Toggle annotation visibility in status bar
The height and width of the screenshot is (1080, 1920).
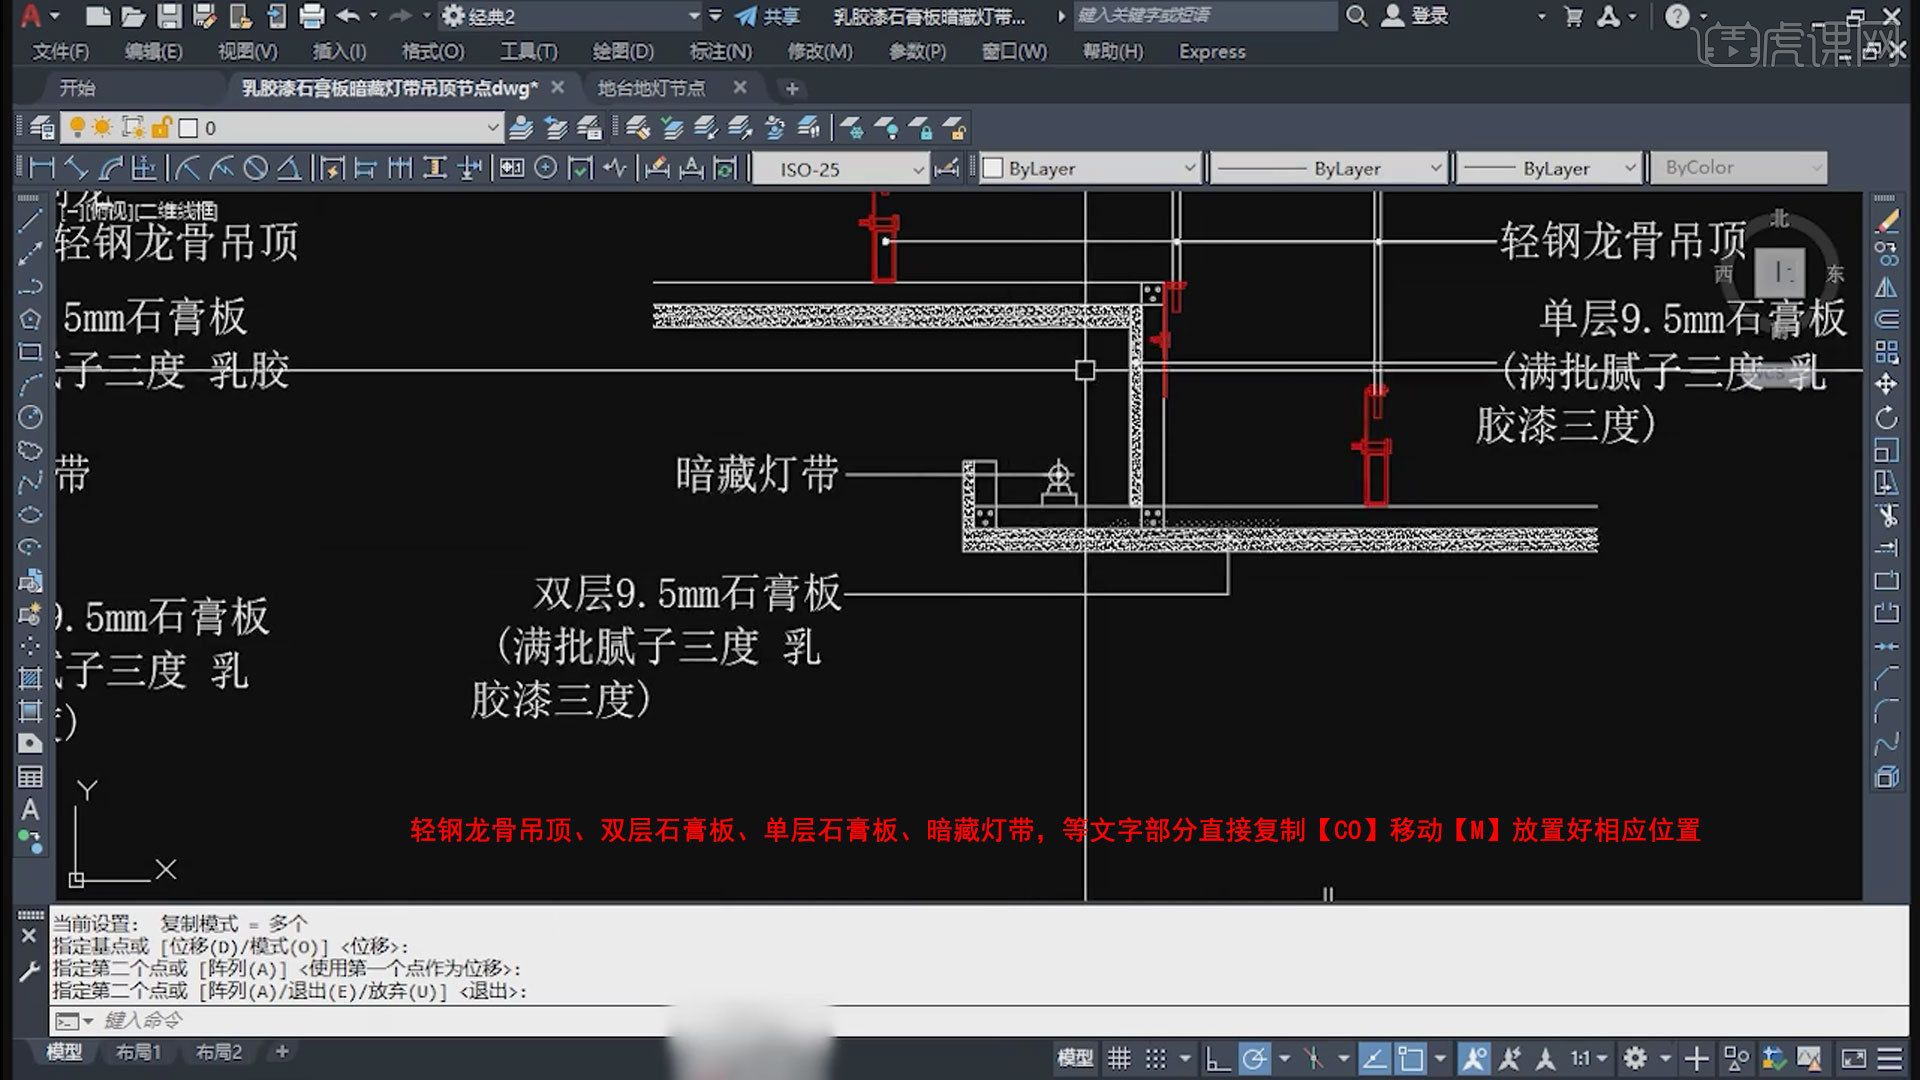pyautogui.click(x=1473, y=1058)
